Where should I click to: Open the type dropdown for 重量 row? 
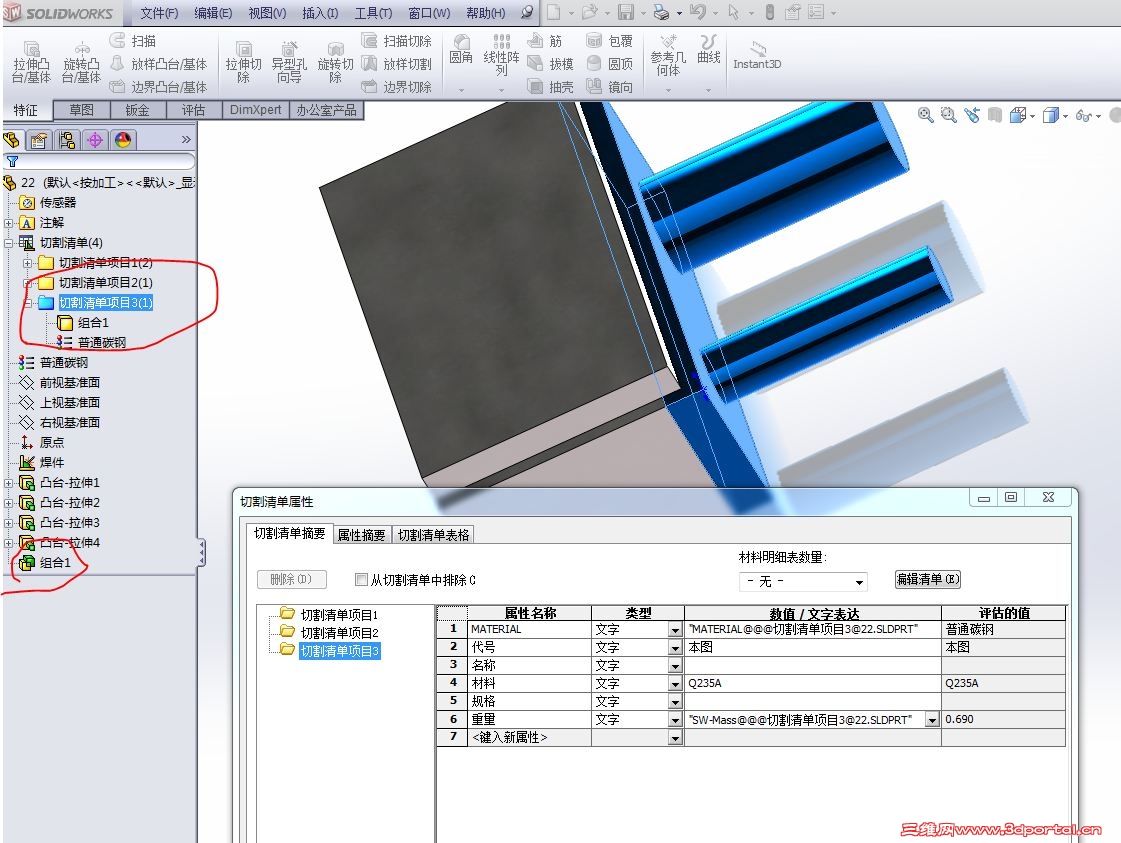pyautogui.click(x=675, y=719)
